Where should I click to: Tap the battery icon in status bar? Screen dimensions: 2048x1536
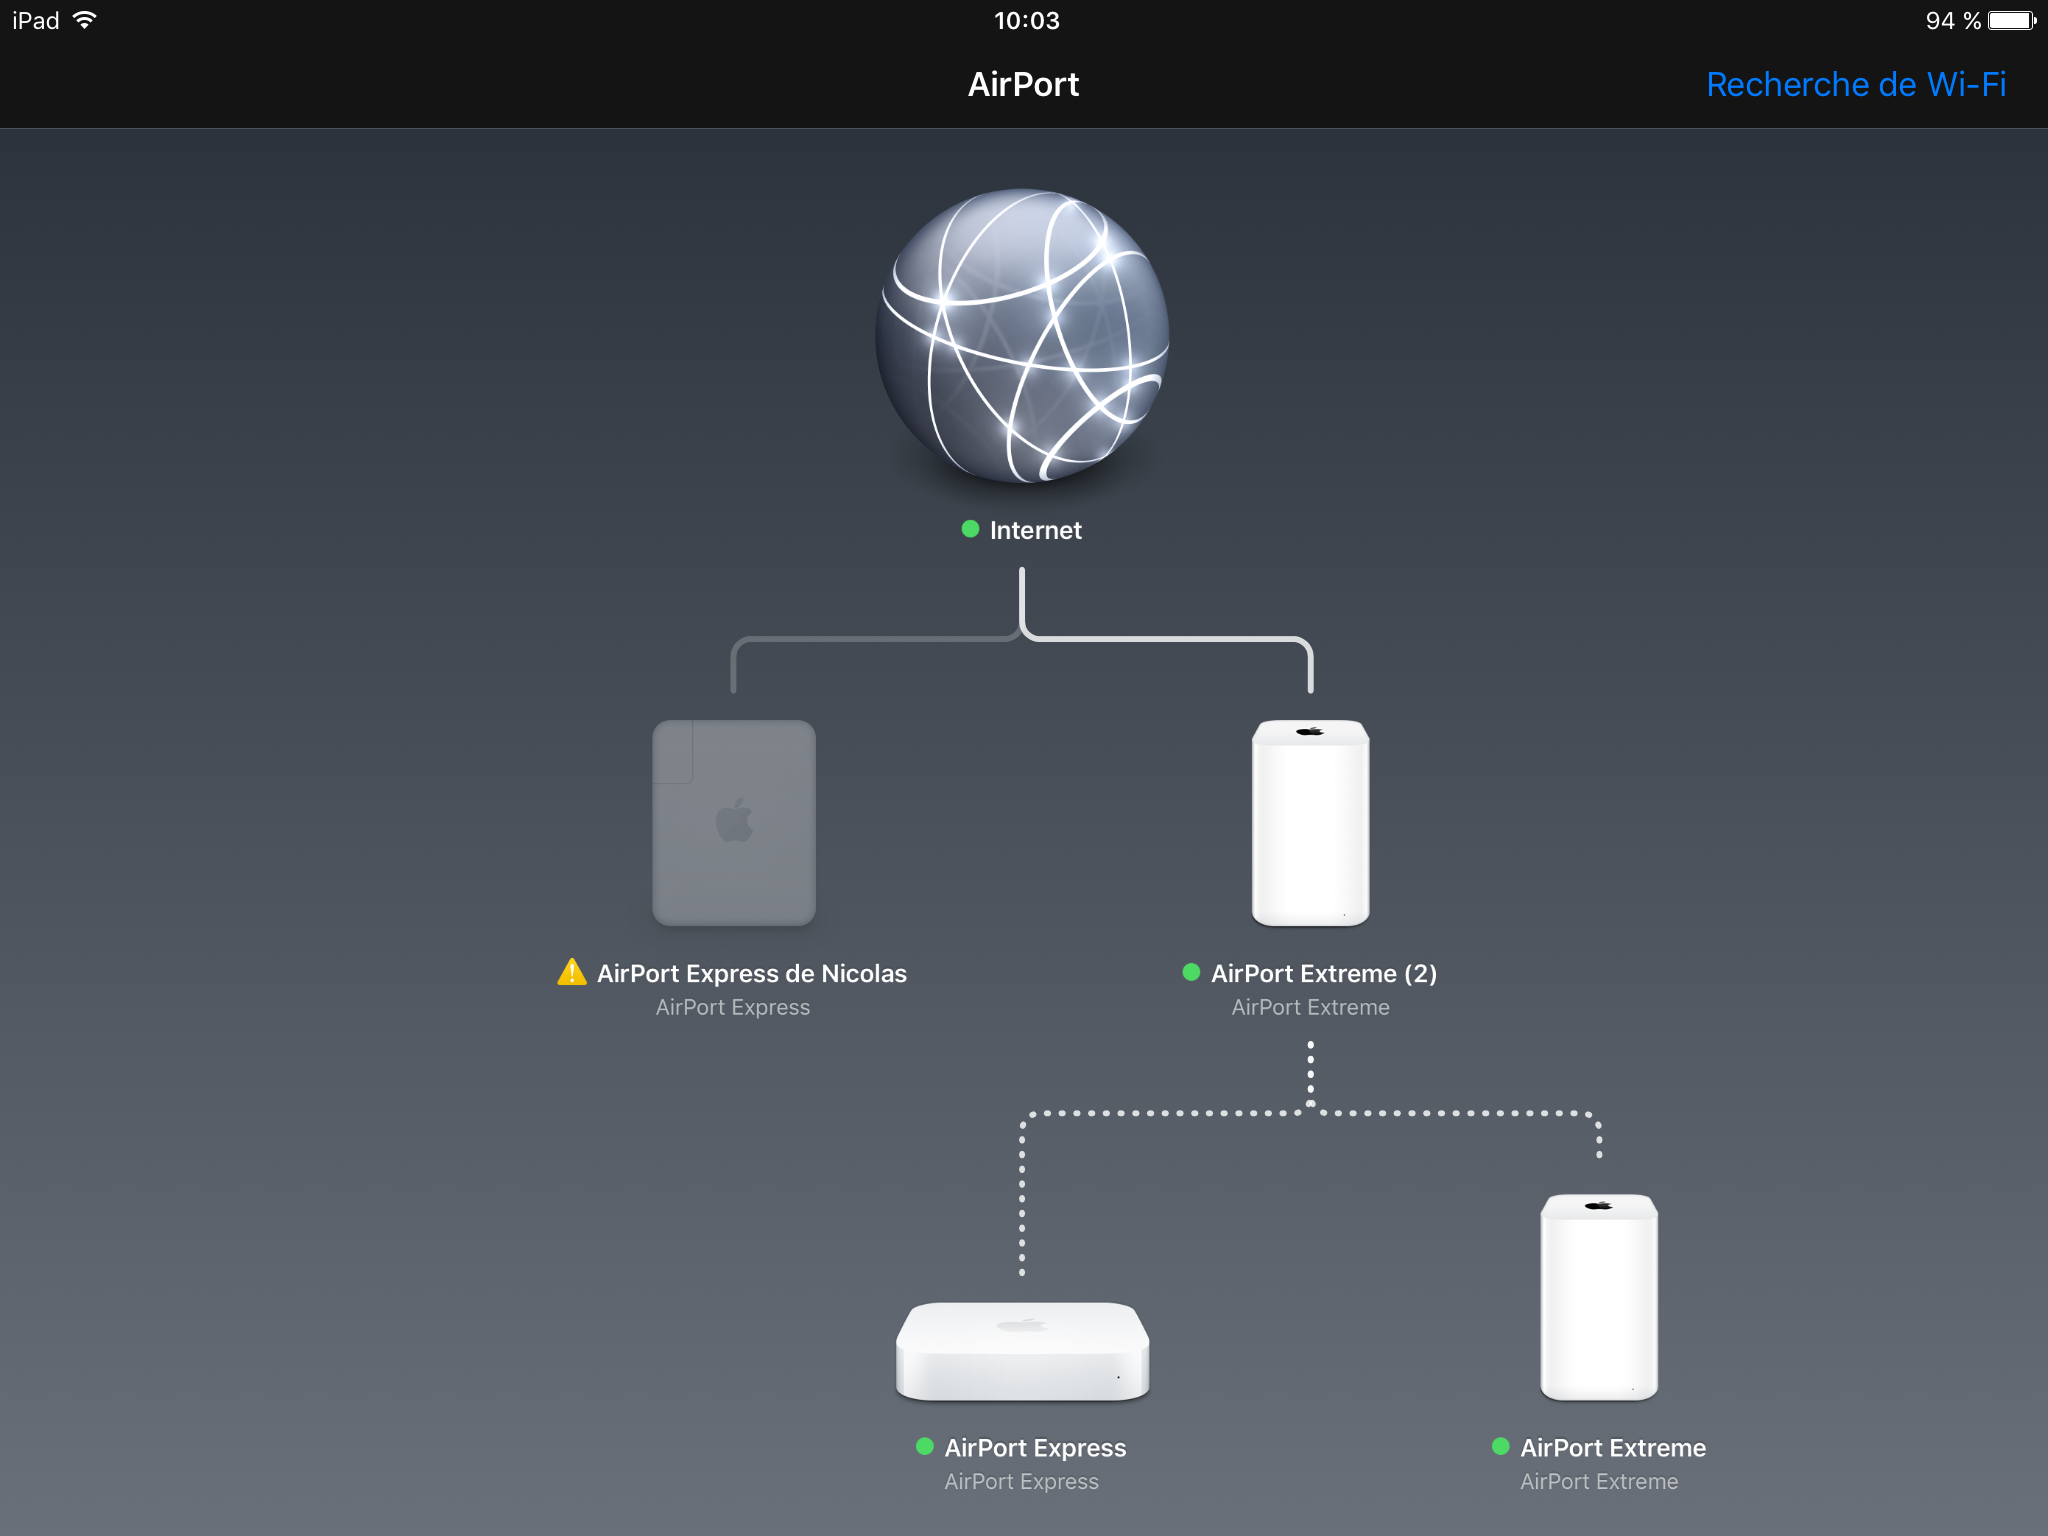point(2011,20)
